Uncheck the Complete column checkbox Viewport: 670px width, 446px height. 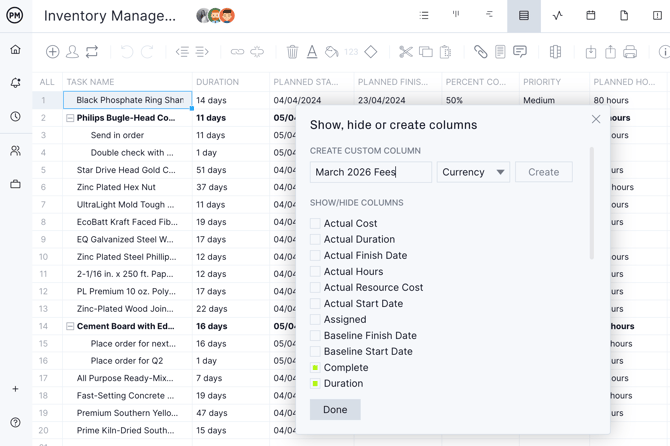click(315, 367)
